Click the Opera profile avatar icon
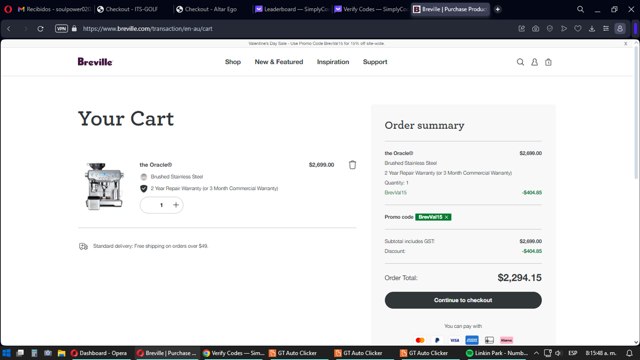The image size is (640, 360). [x=620, y=29]
